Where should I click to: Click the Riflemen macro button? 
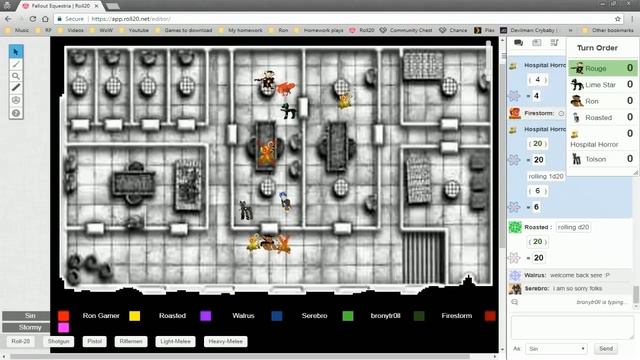coord(131,341)
